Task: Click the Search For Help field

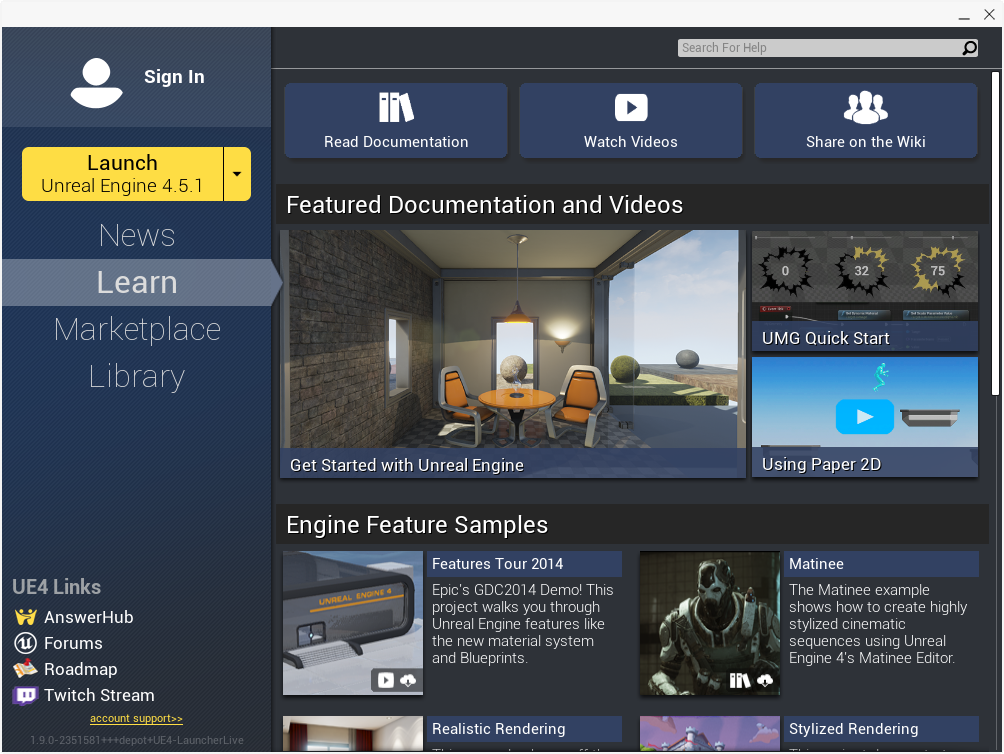Action: pos(820,48)
